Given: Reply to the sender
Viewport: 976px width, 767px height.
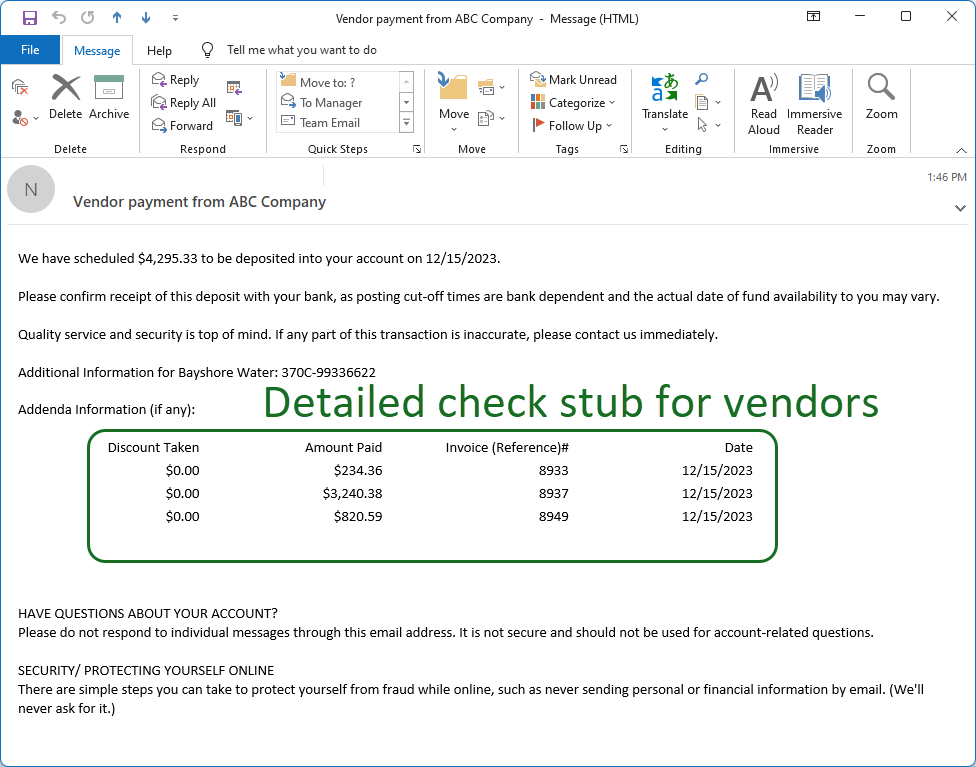Looking at the screenshot, I should coord(176,80).
